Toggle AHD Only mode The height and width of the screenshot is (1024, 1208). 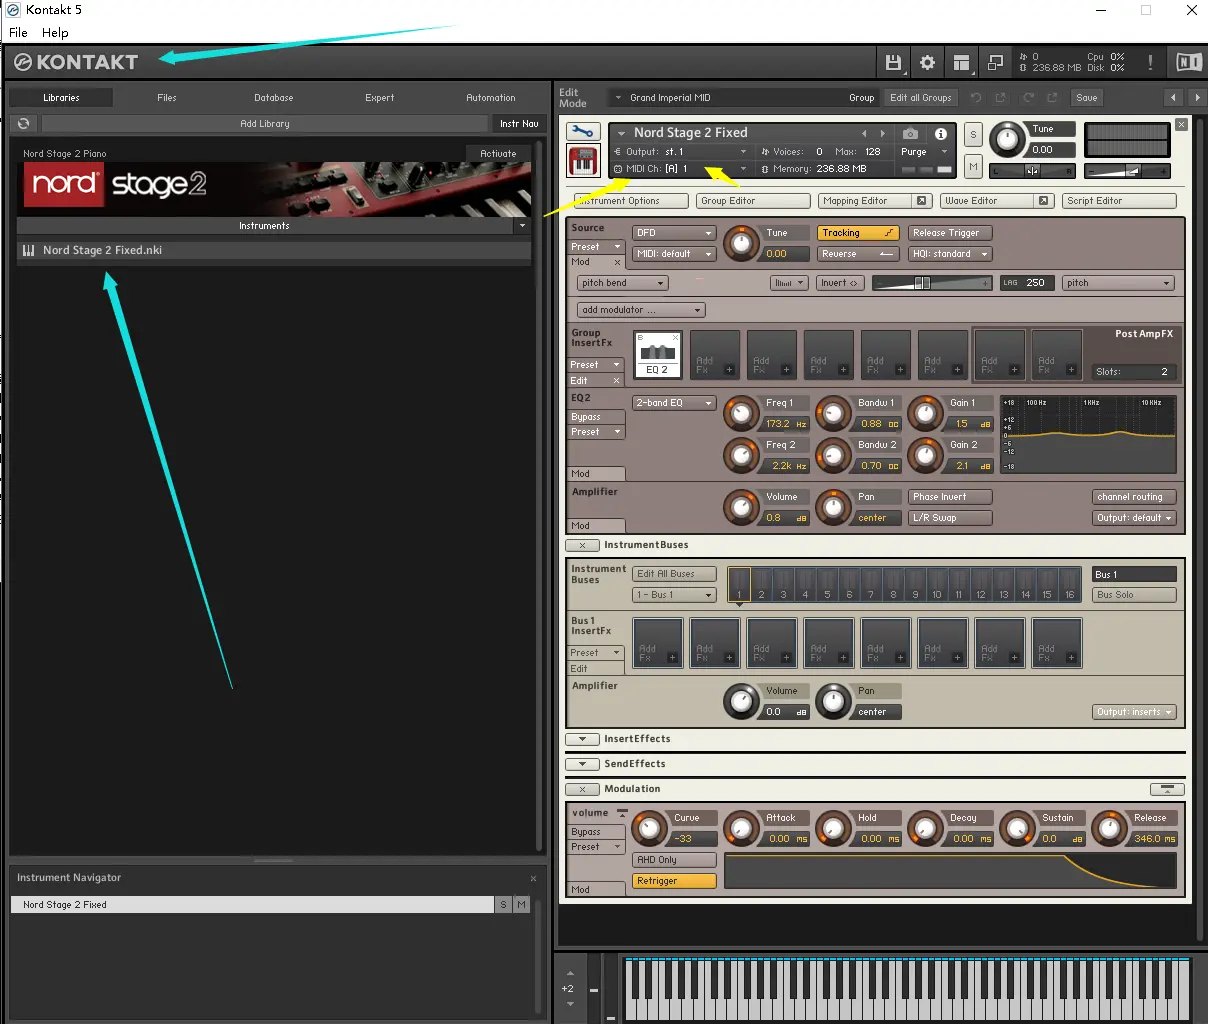coord(674,860)
